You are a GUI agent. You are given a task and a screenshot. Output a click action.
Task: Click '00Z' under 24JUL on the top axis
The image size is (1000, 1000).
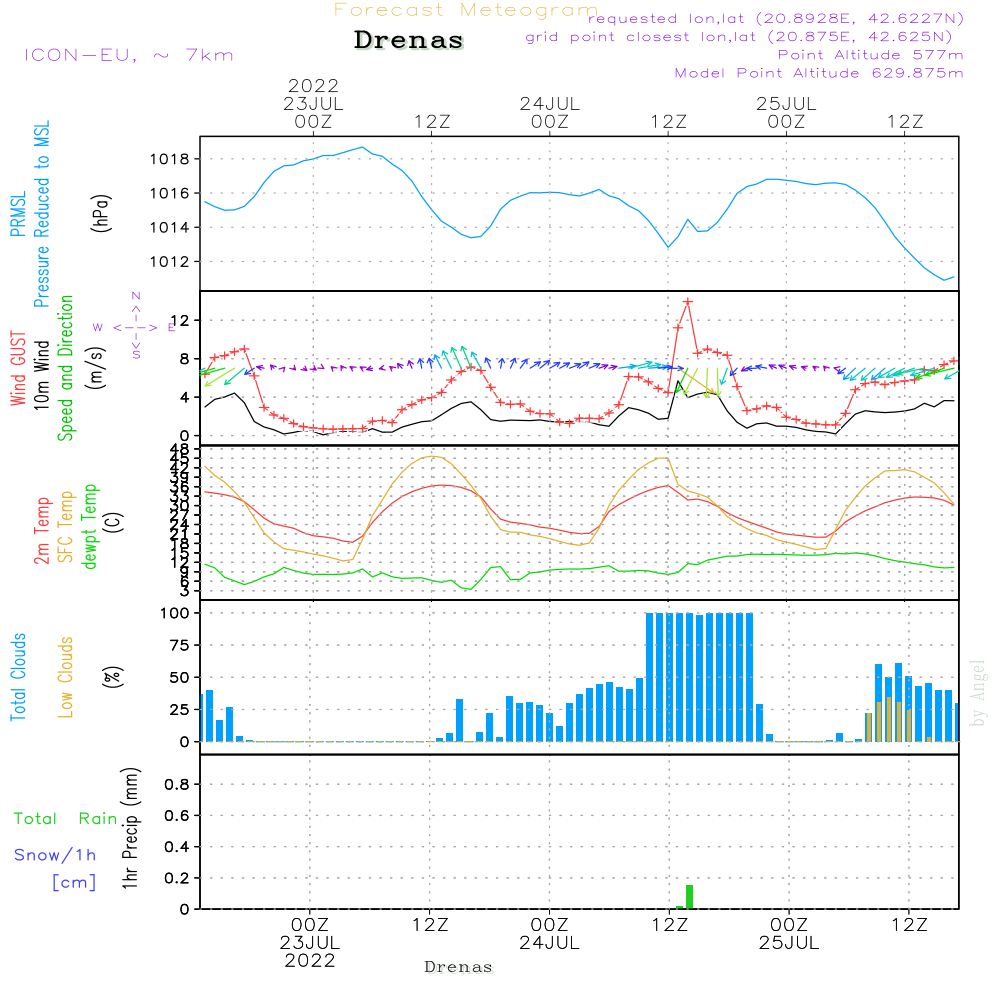[550, 121]
